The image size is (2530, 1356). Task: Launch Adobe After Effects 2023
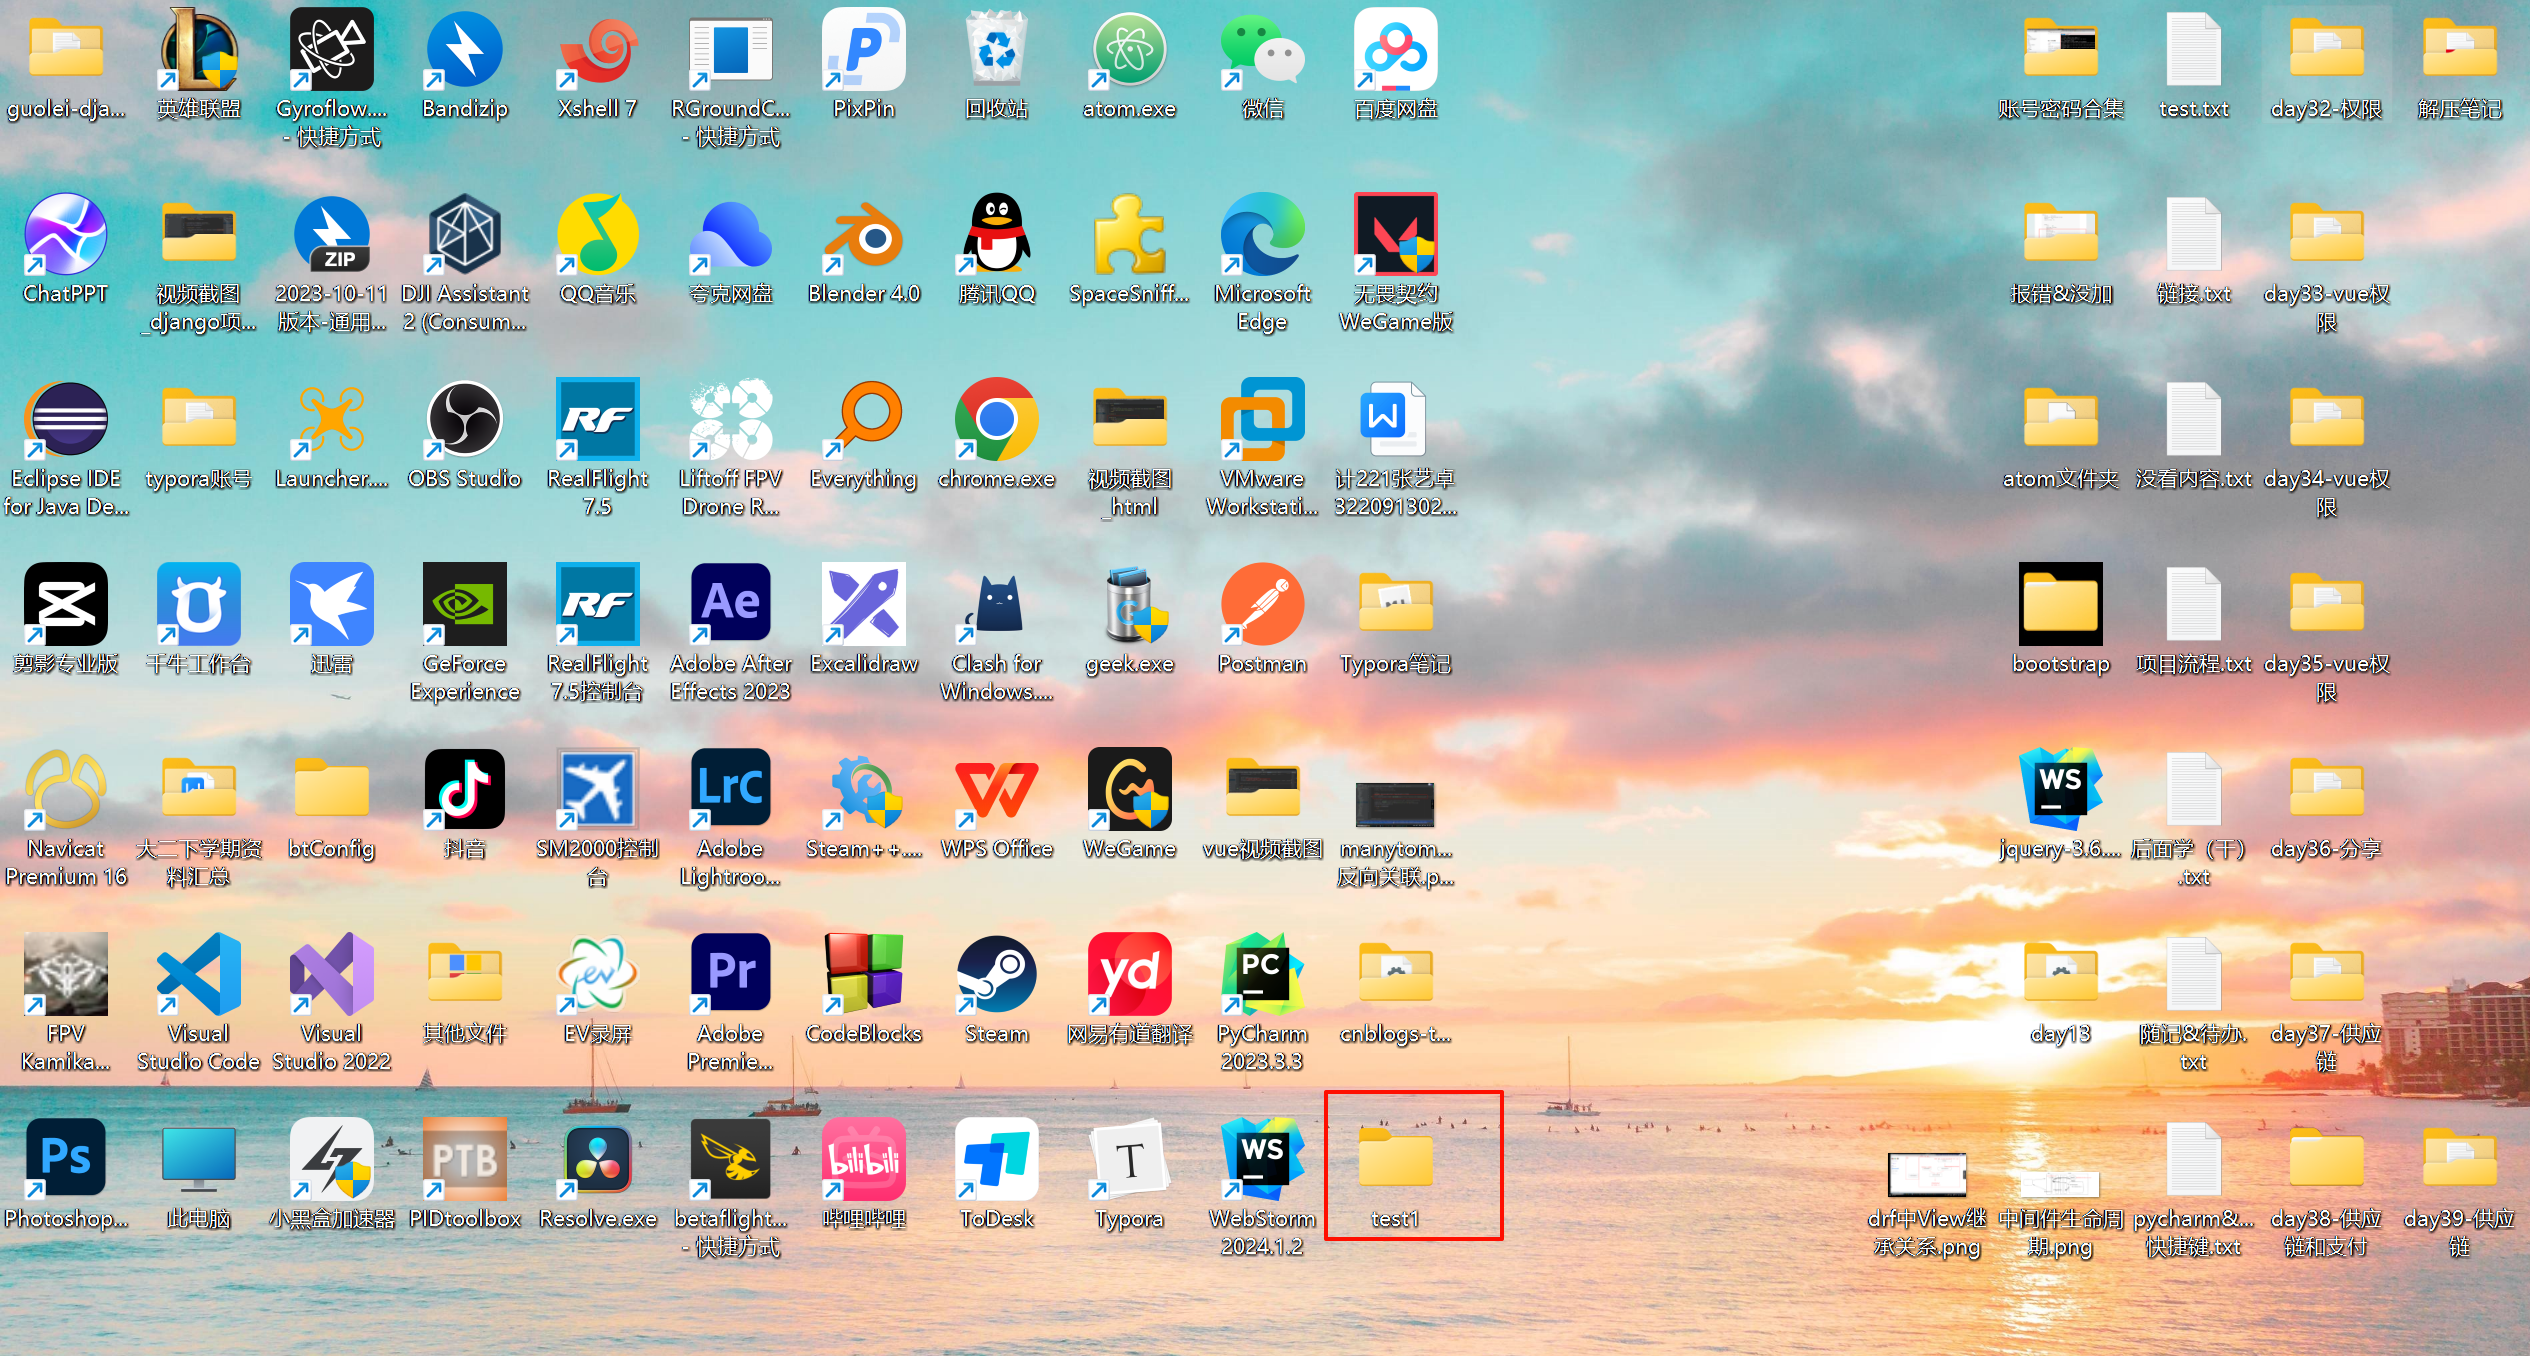[x=731, y=605]
